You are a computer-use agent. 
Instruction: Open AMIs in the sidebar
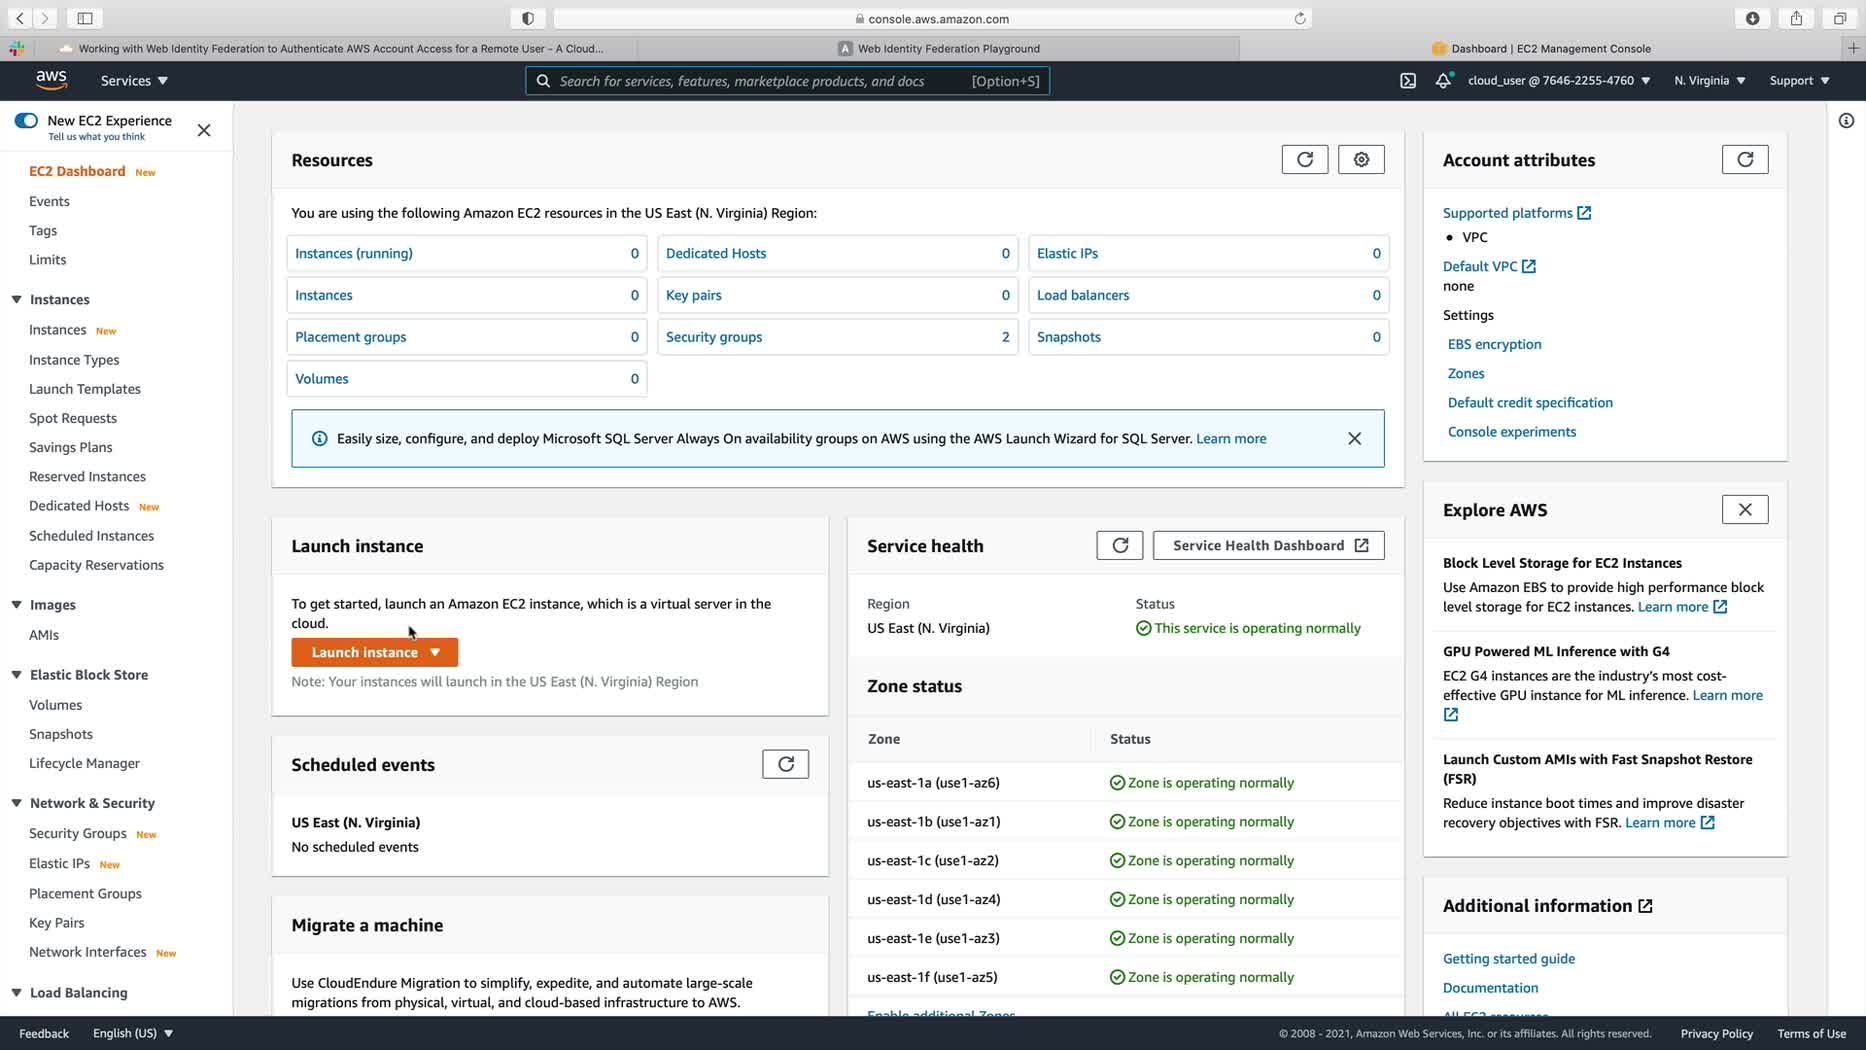click(x=44, y=635)
